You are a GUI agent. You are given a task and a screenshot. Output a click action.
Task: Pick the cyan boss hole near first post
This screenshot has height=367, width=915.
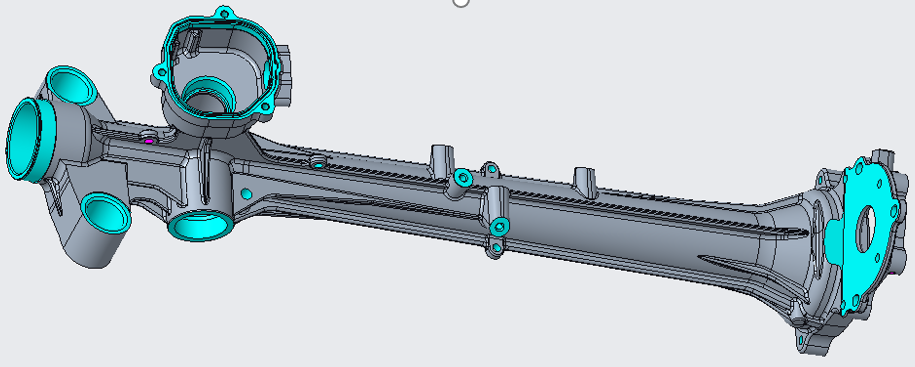pos(463,177)
